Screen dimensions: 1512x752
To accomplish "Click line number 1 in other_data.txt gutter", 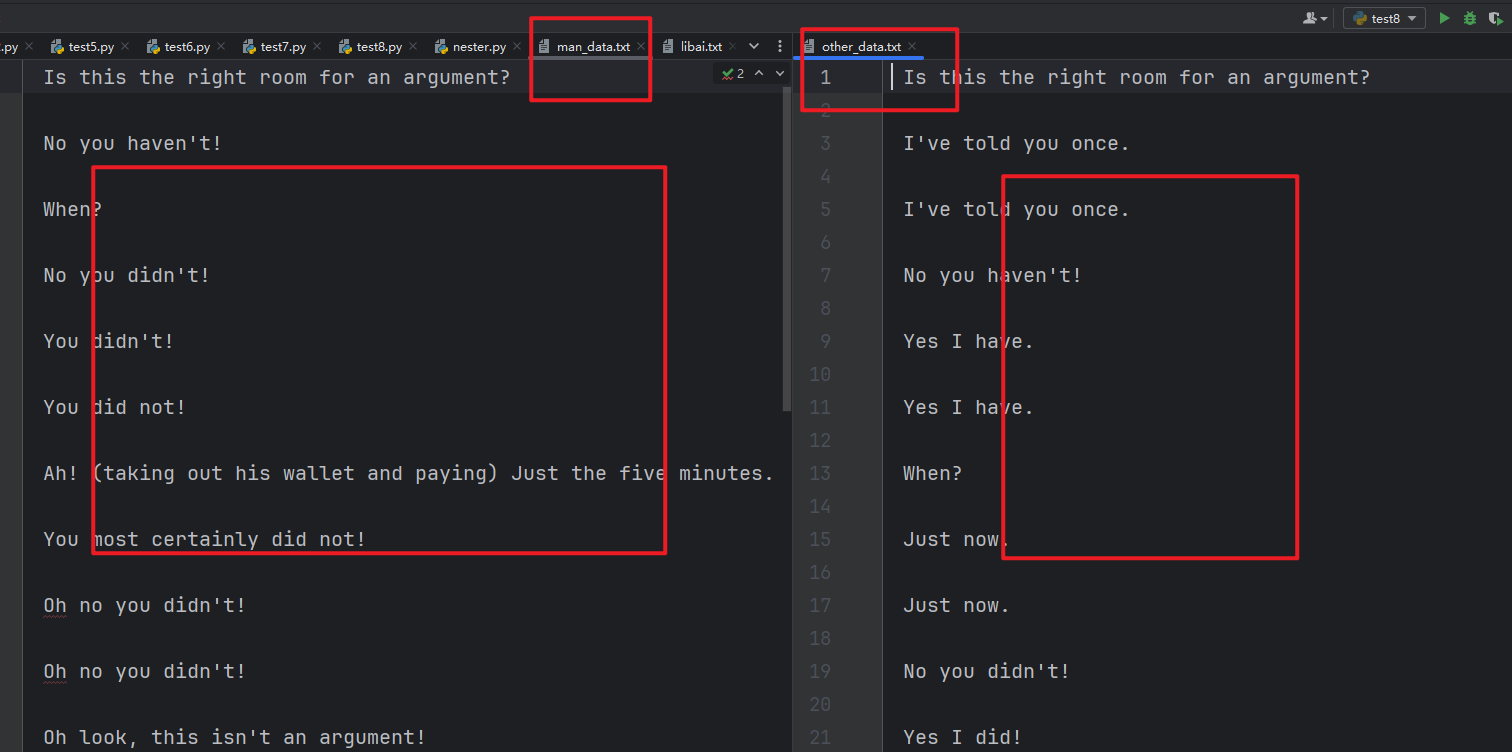I will point(826,77).
